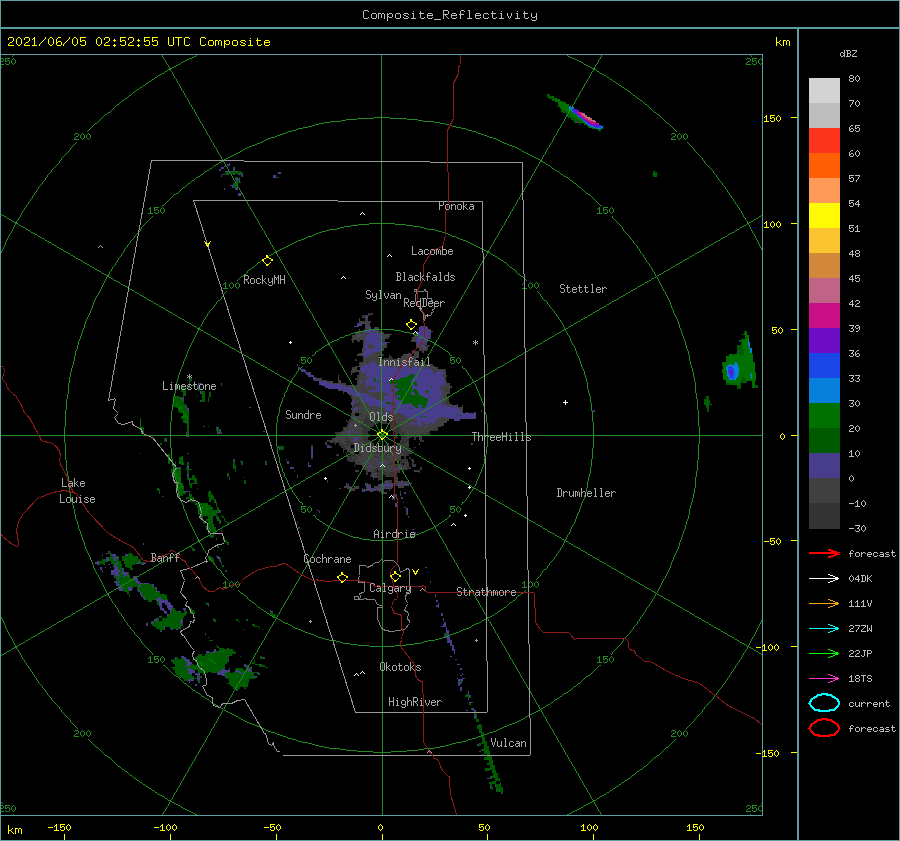Click the 'Sundre' label
Screen dimensions: 900x841
[303, 414]
